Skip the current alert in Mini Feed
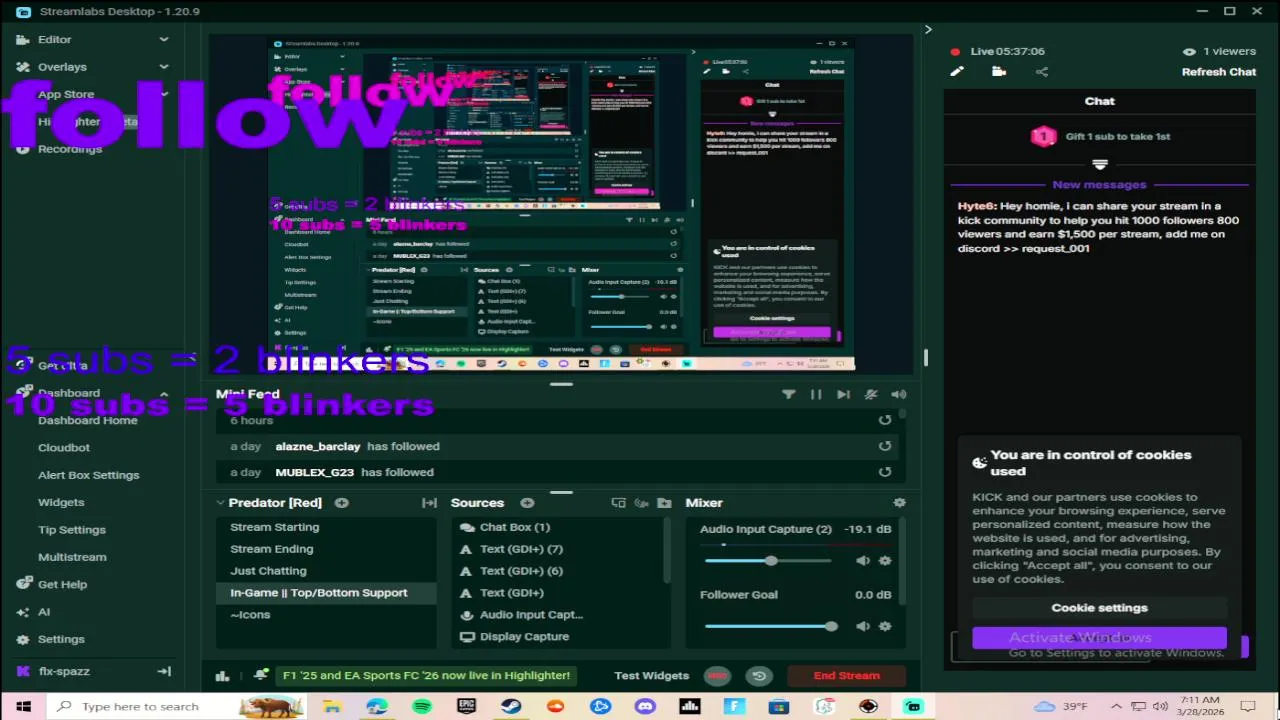 pyautogui.click(x=843, y=394)
